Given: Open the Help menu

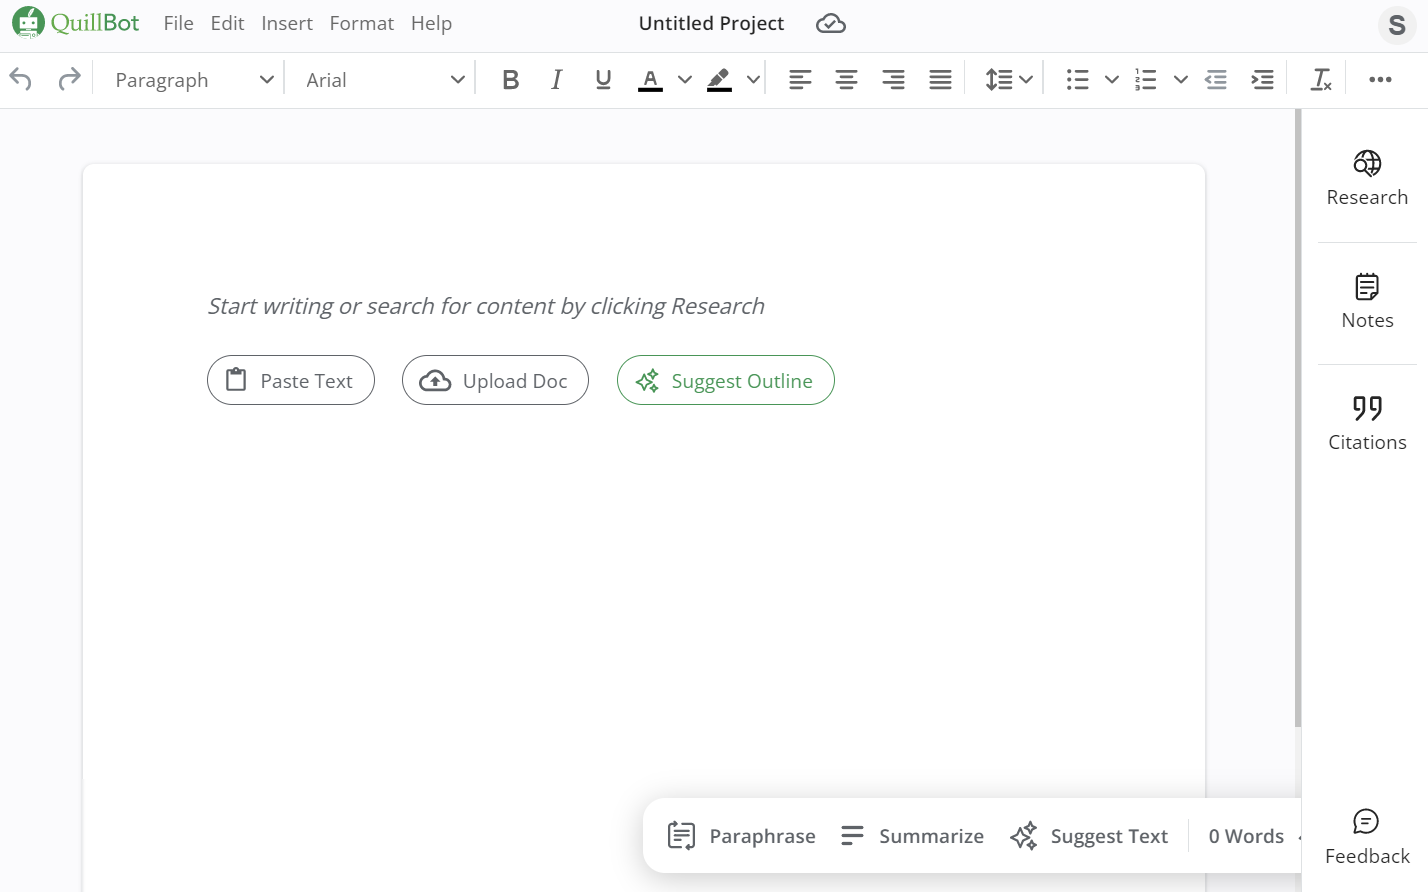Looking at the screenshot, I should [x=431, y=23].
